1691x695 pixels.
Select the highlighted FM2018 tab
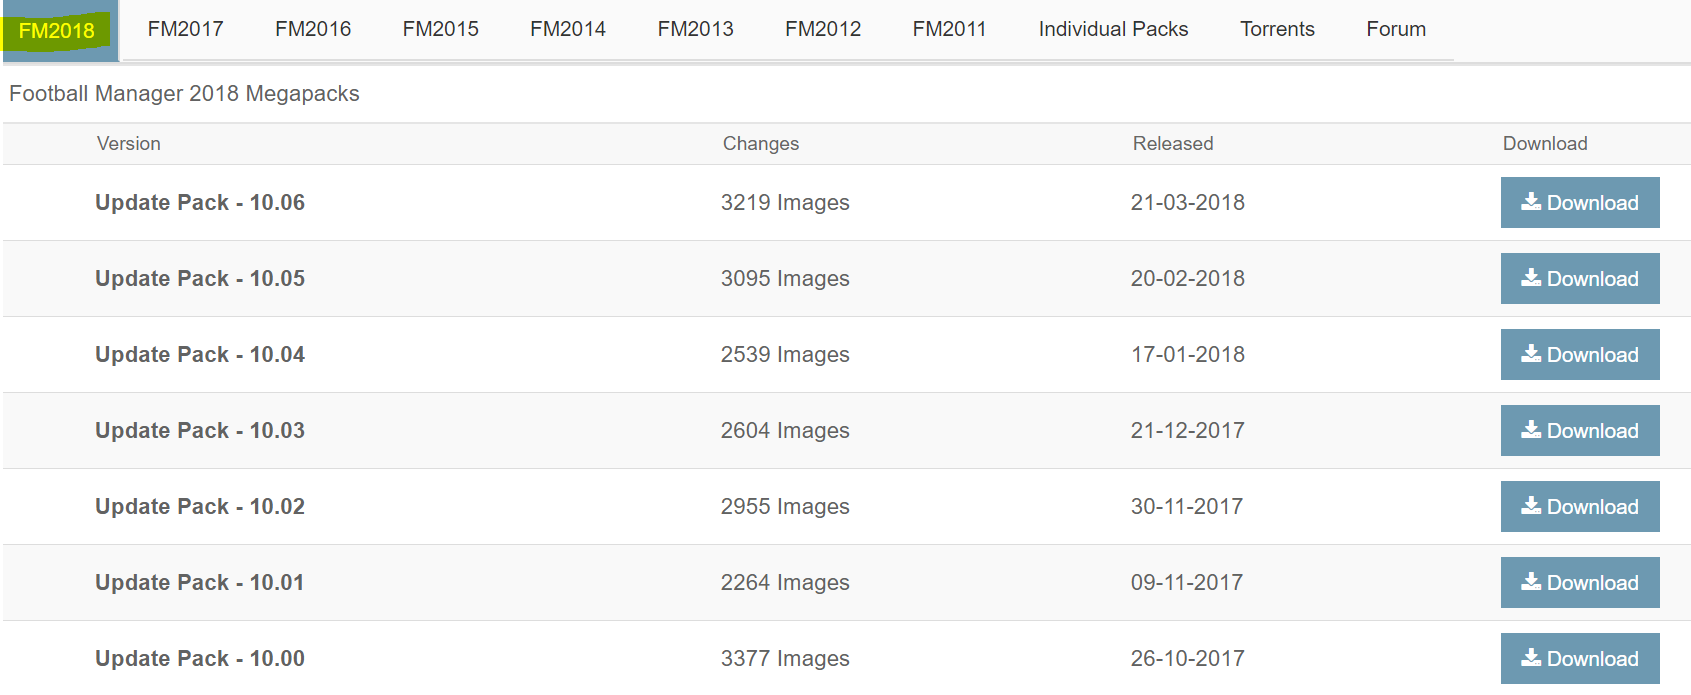pos(57,31)
